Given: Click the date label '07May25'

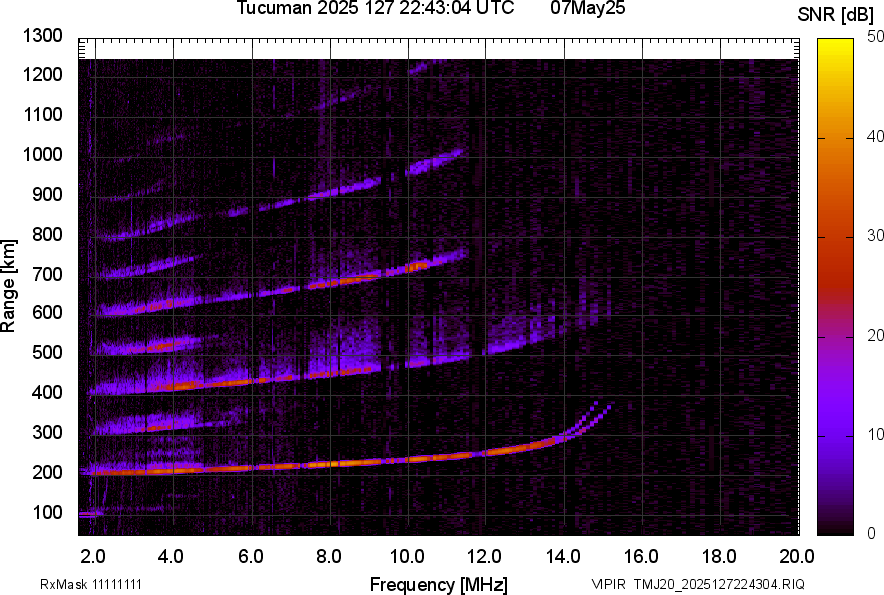Looking at the screenshot, I should point(588,8).
